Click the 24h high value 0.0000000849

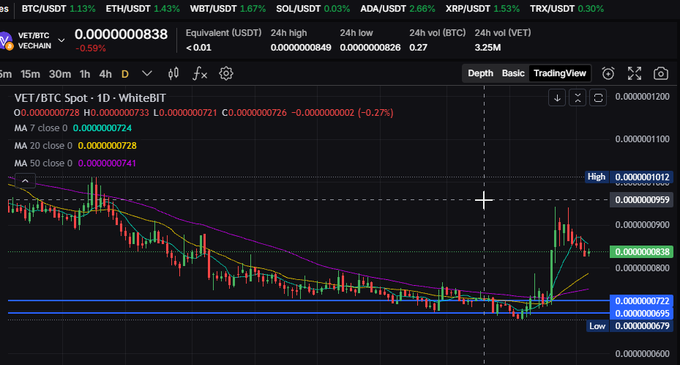coord(301,48)
